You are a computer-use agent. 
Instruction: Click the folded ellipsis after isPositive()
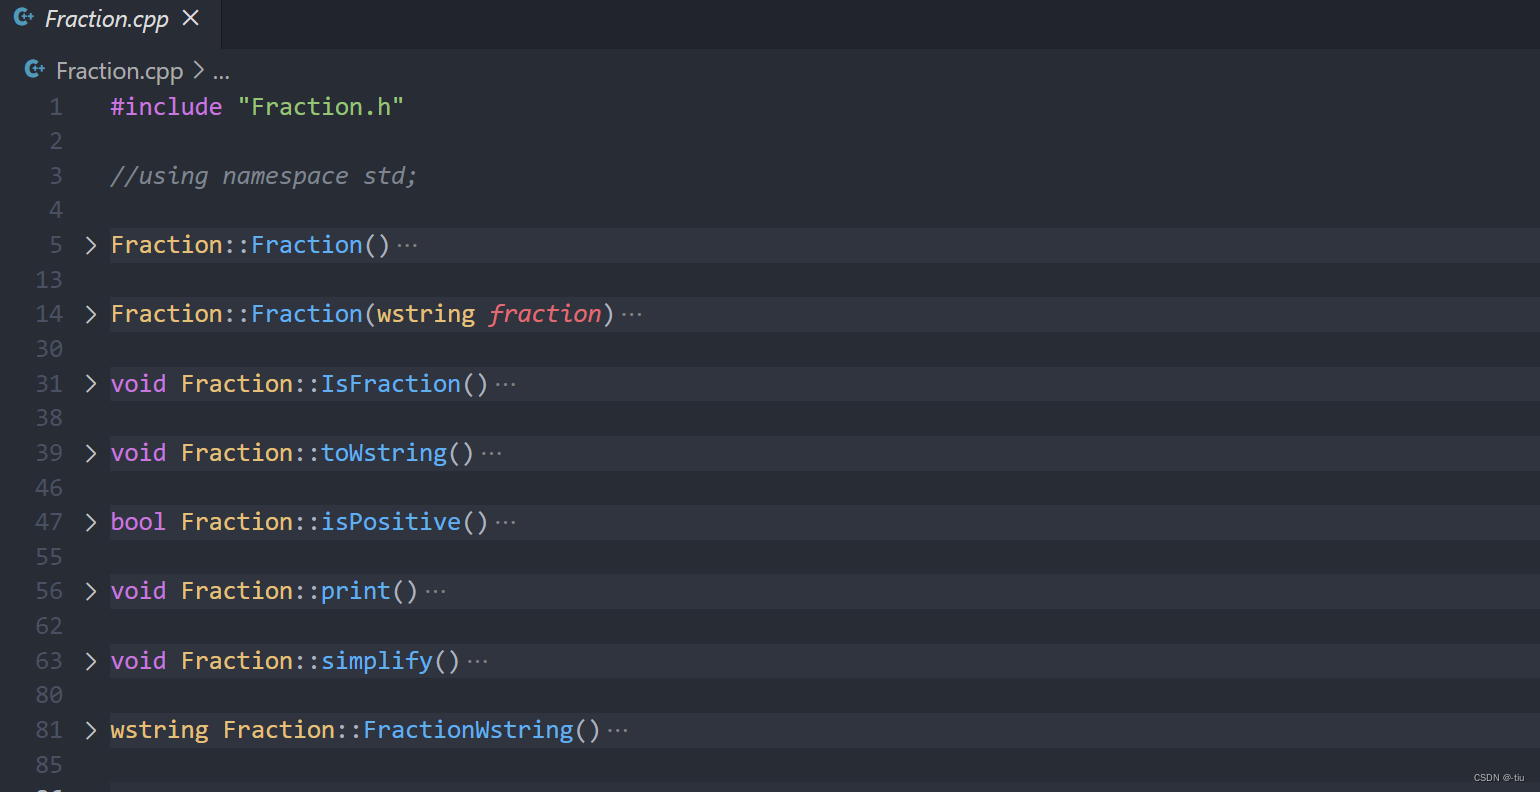click(506, 522)
